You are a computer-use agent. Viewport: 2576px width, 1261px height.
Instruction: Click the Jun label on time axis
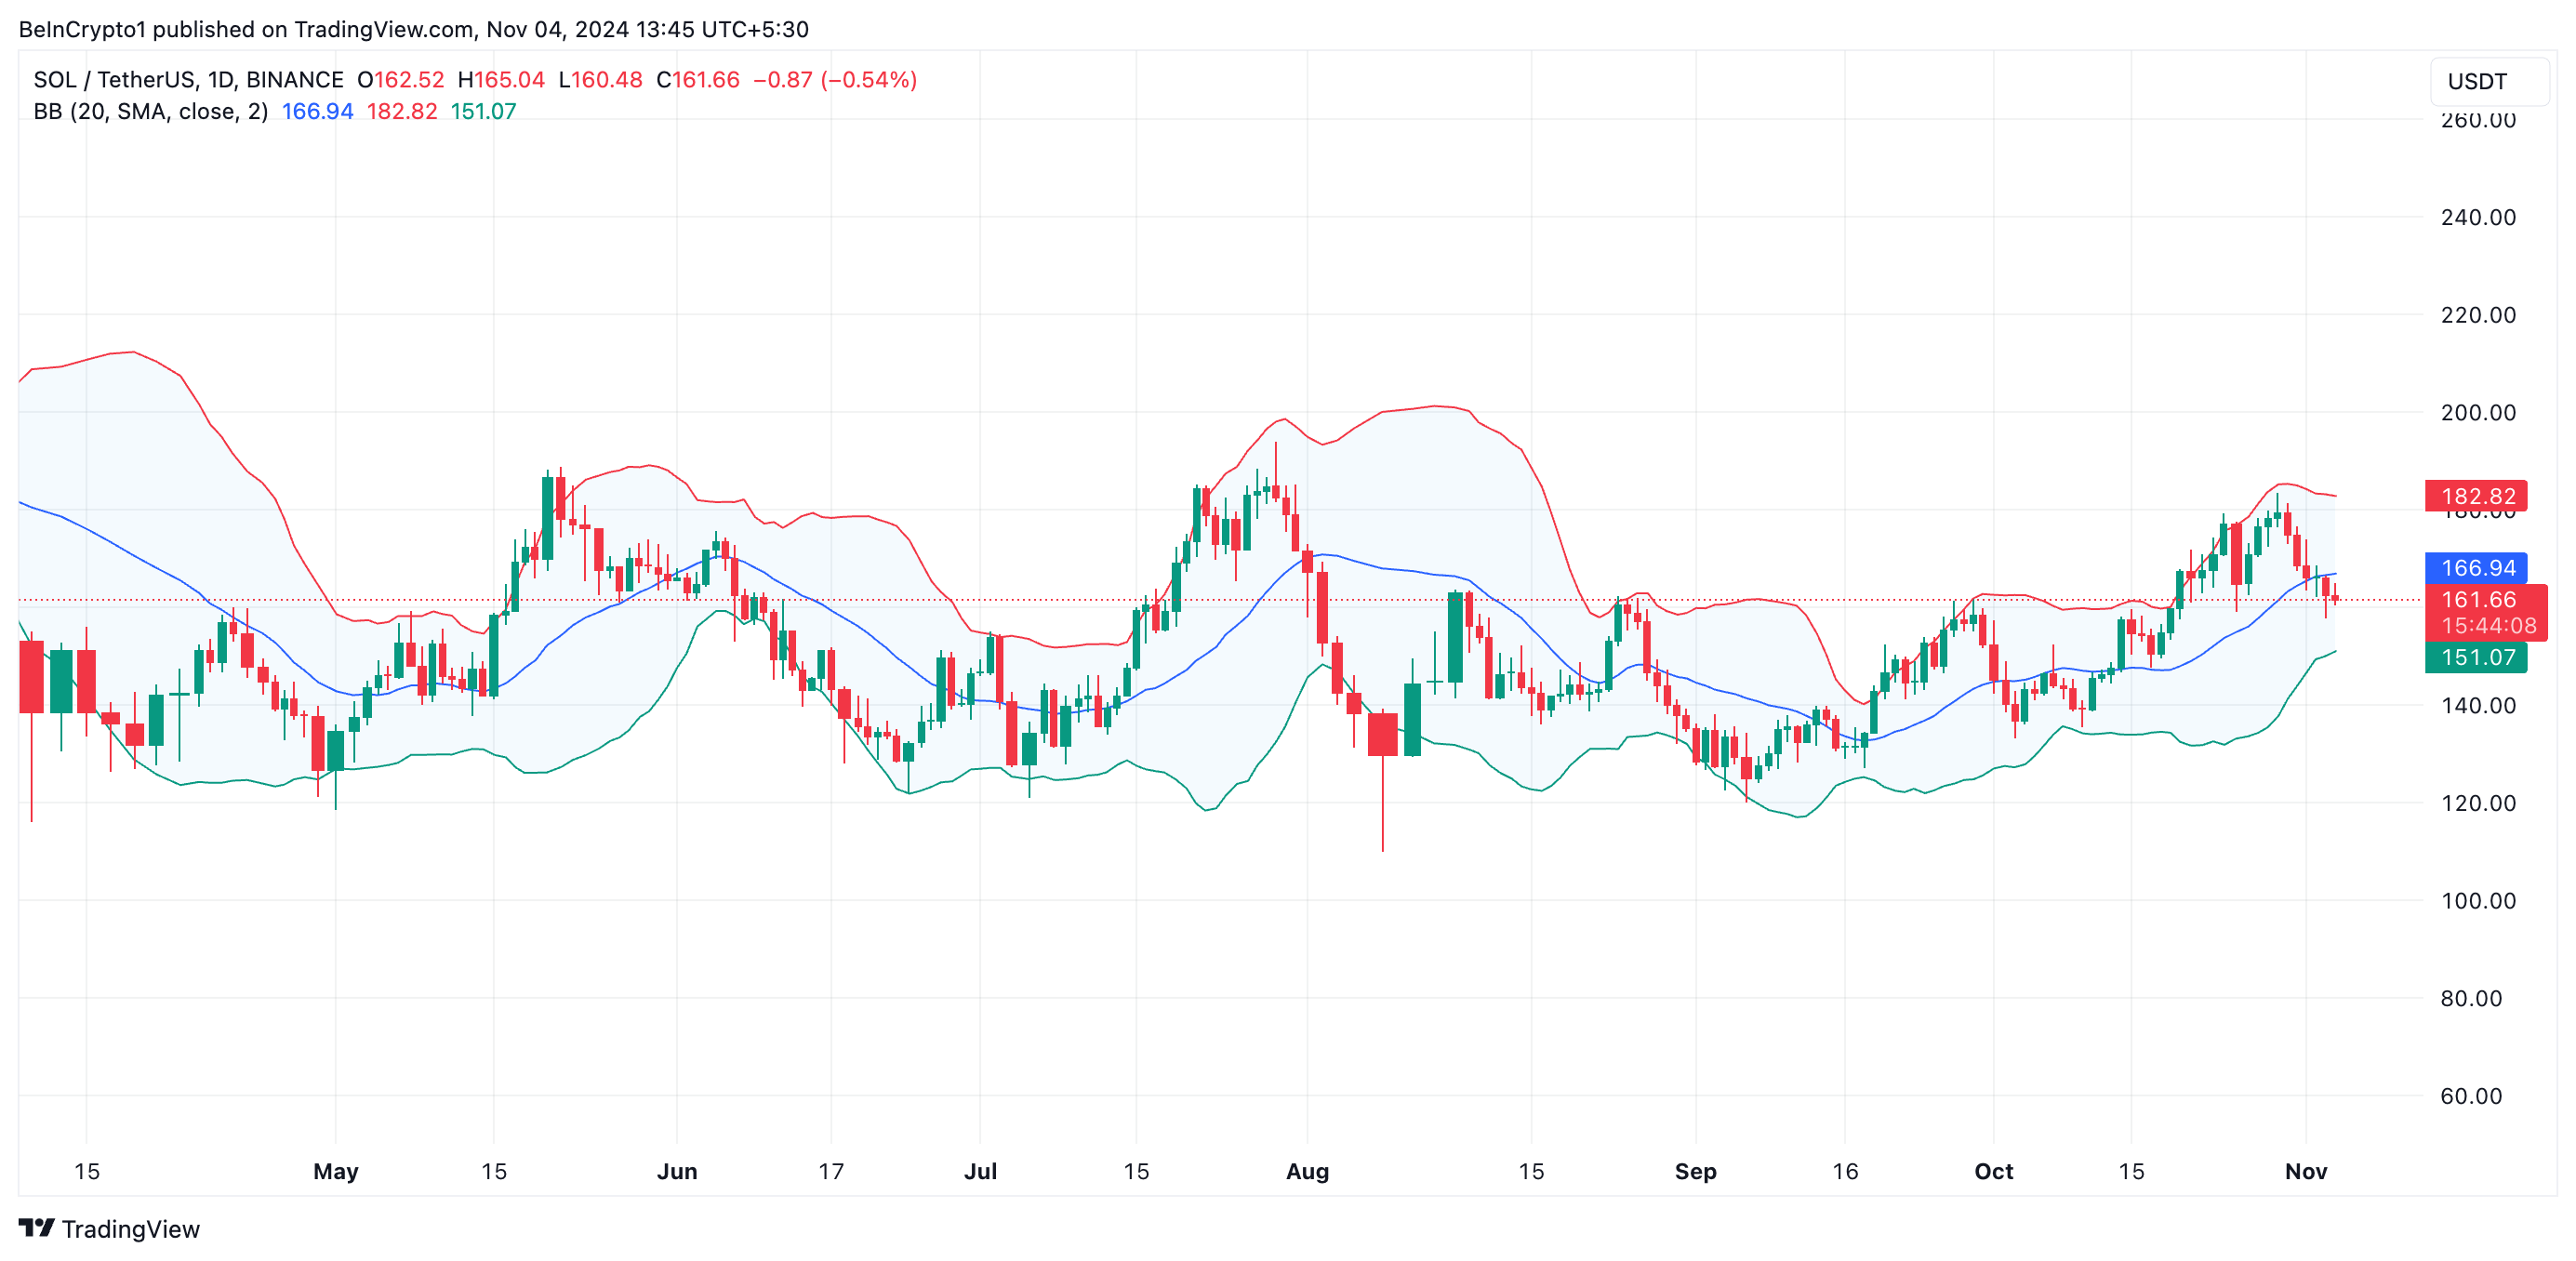[676, 1171]
